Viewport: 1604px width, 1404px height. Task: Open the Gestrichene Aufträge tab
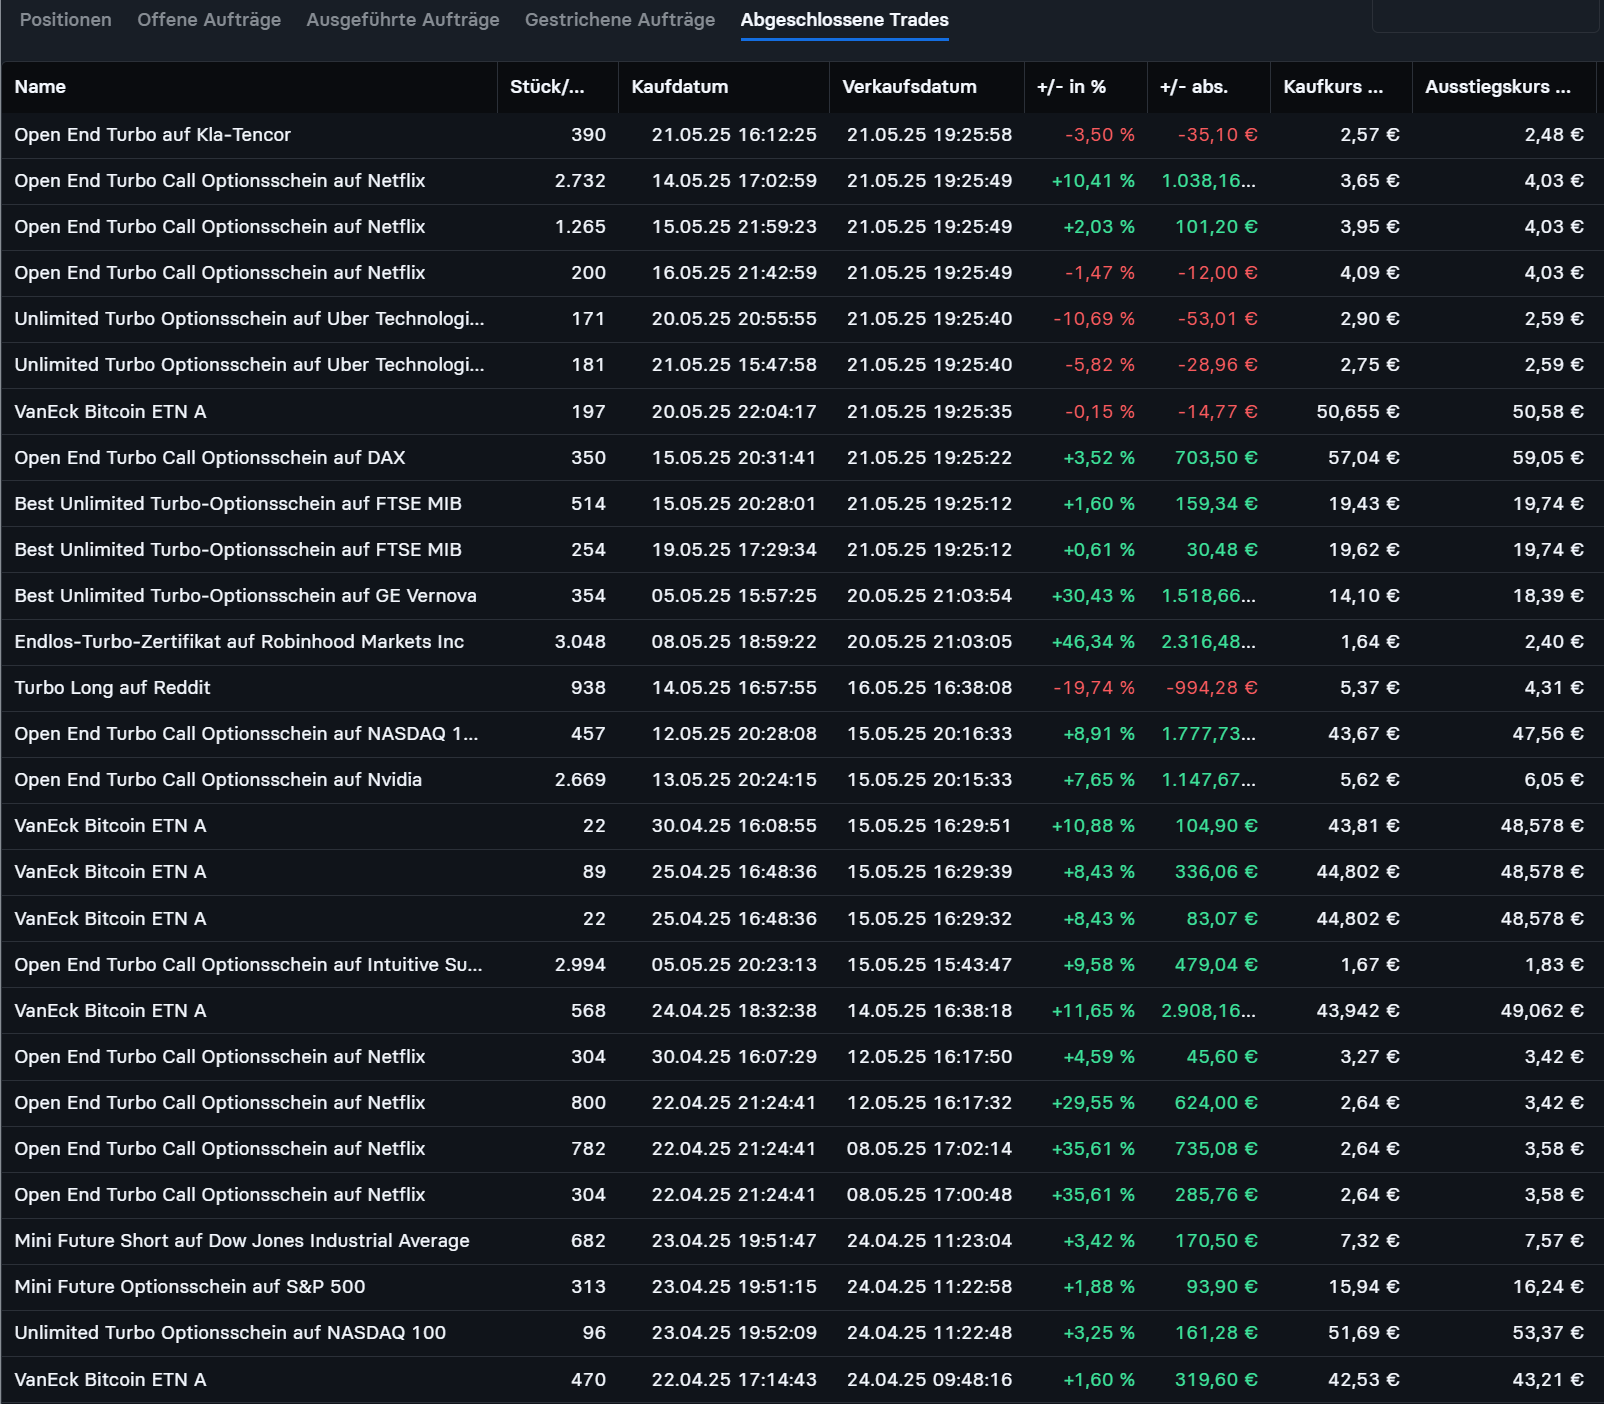620,20
